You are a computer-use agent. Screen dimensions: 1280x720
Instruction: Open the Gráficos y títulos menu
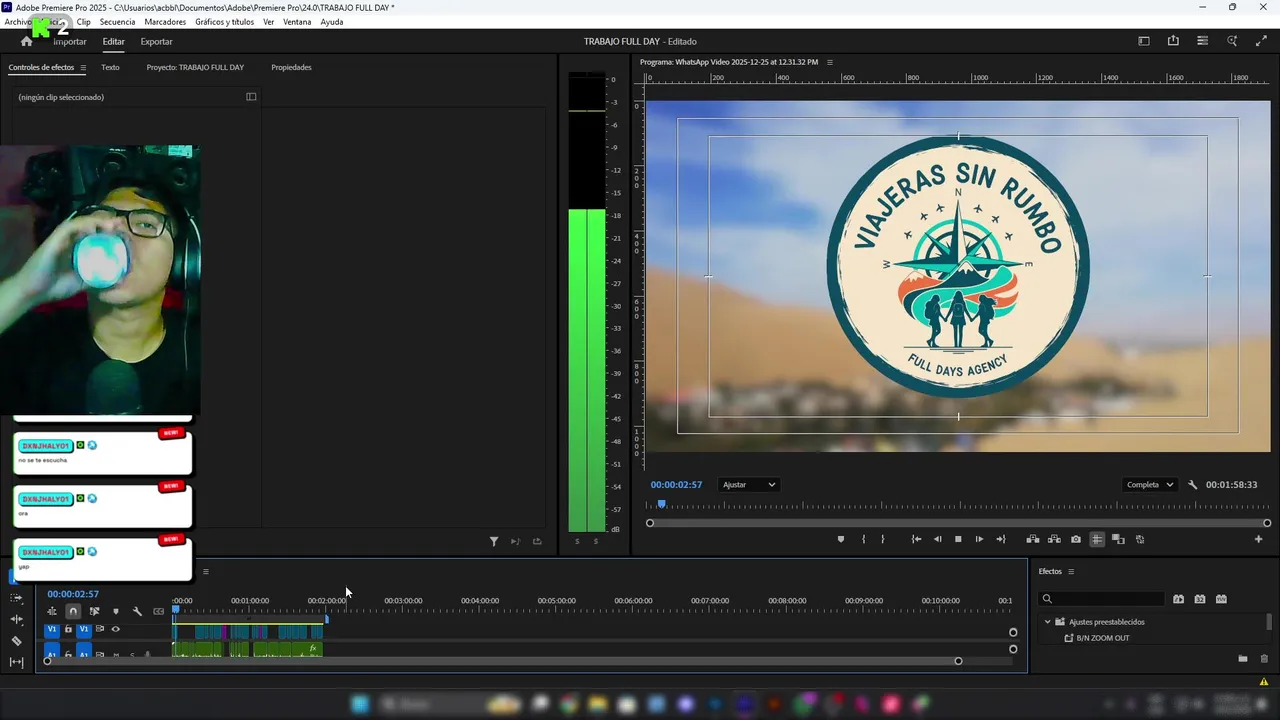pos(224,22)
